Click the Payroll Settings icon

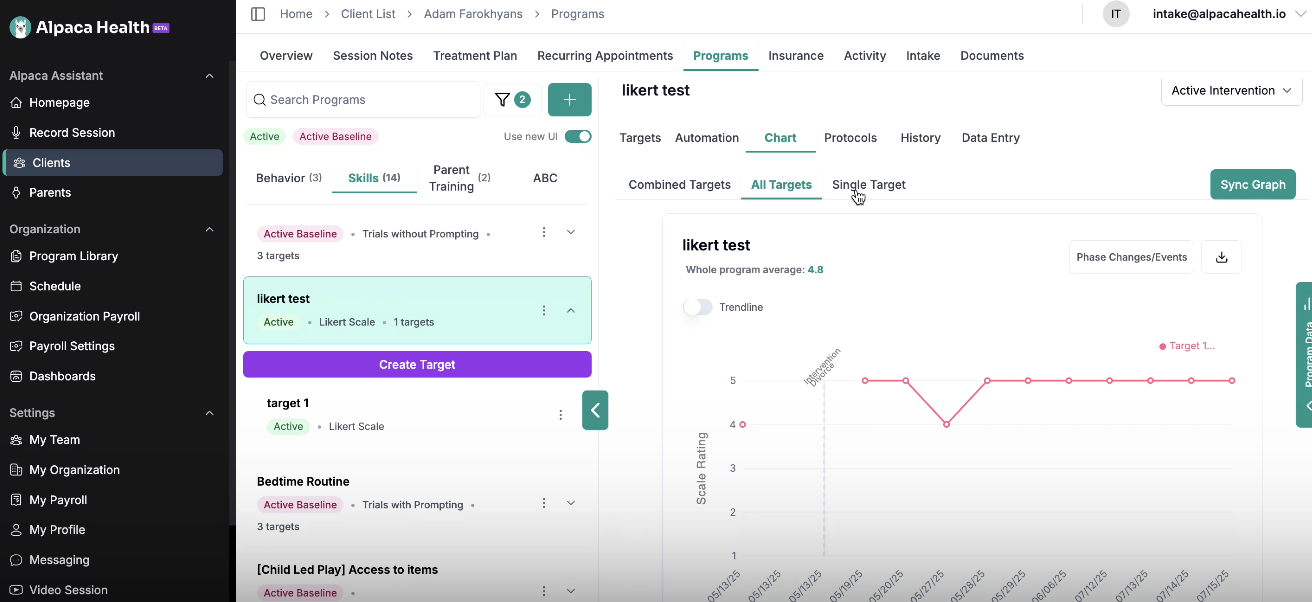[16, 346]
